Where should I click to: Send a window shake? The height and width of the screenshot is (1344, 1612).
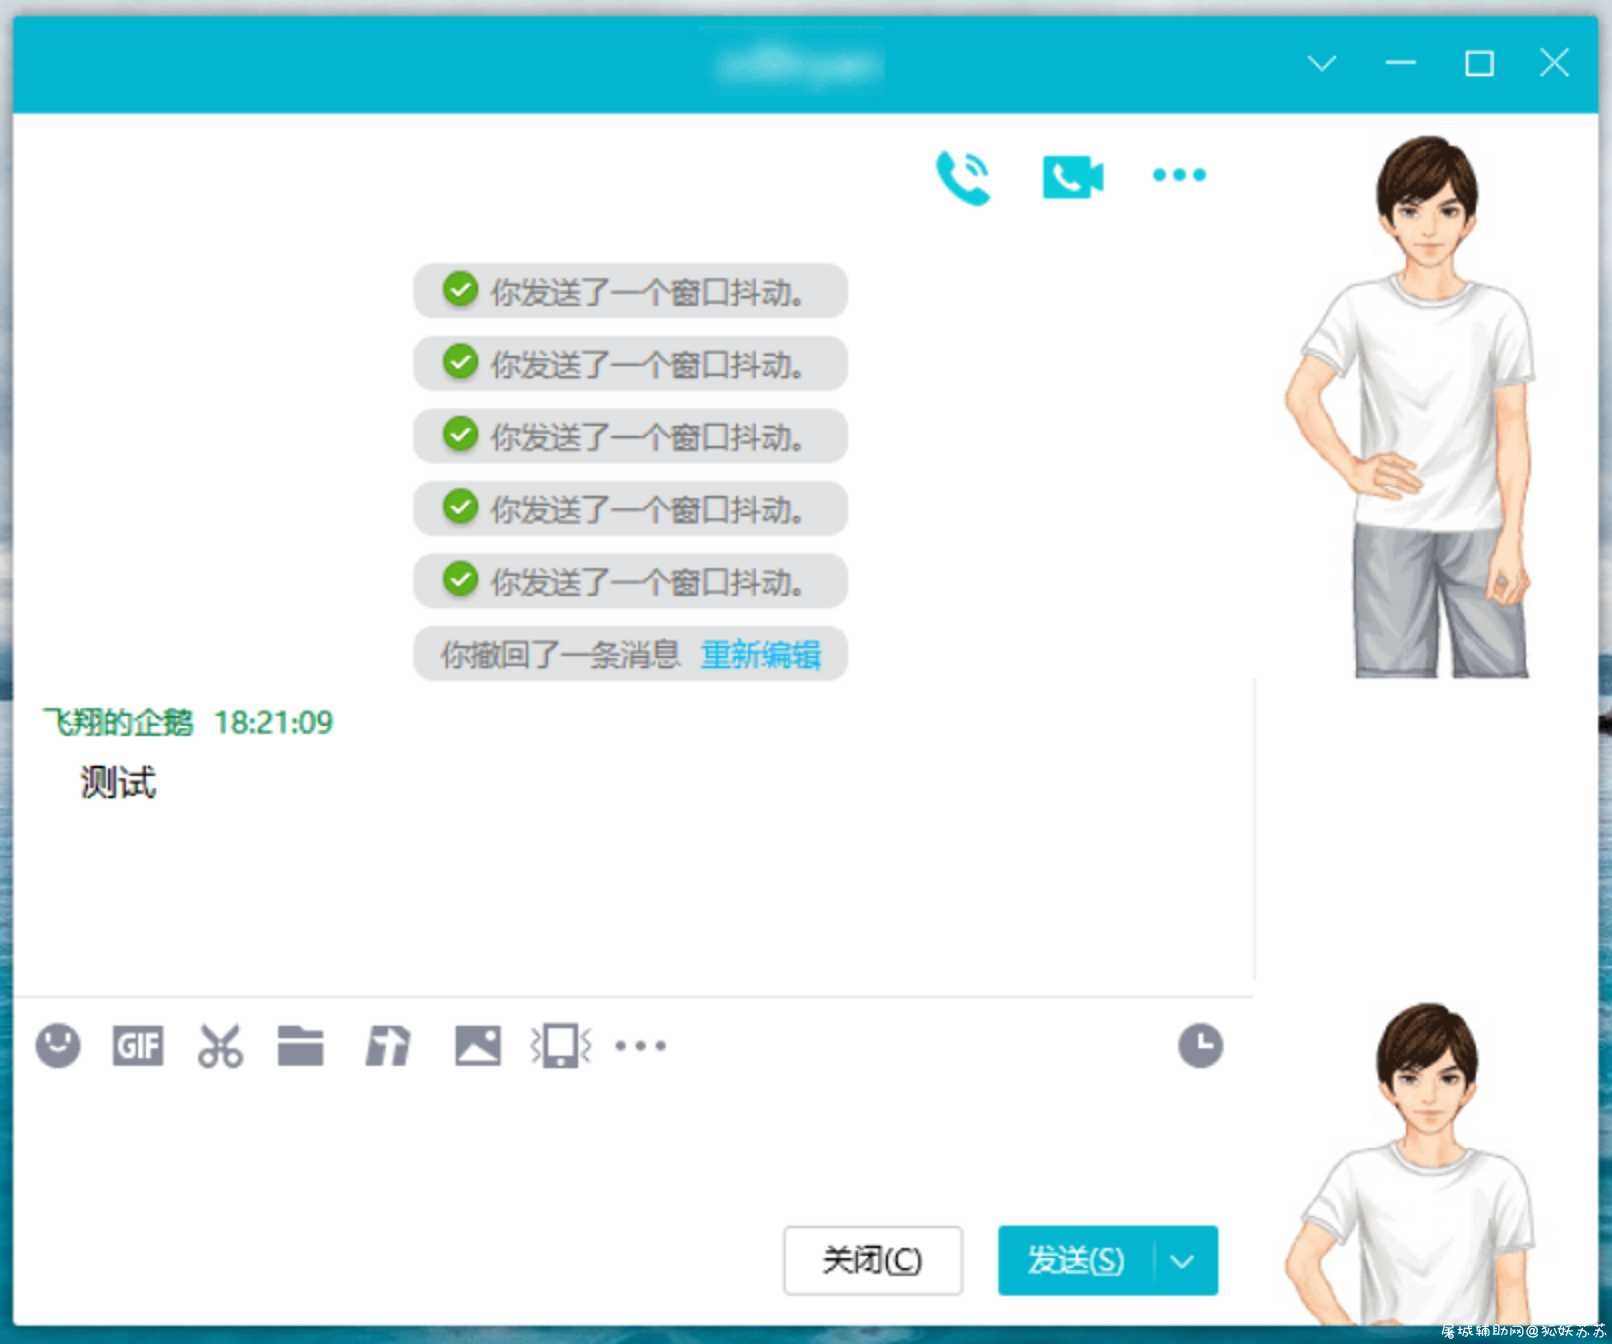(x=561, y=1046)
